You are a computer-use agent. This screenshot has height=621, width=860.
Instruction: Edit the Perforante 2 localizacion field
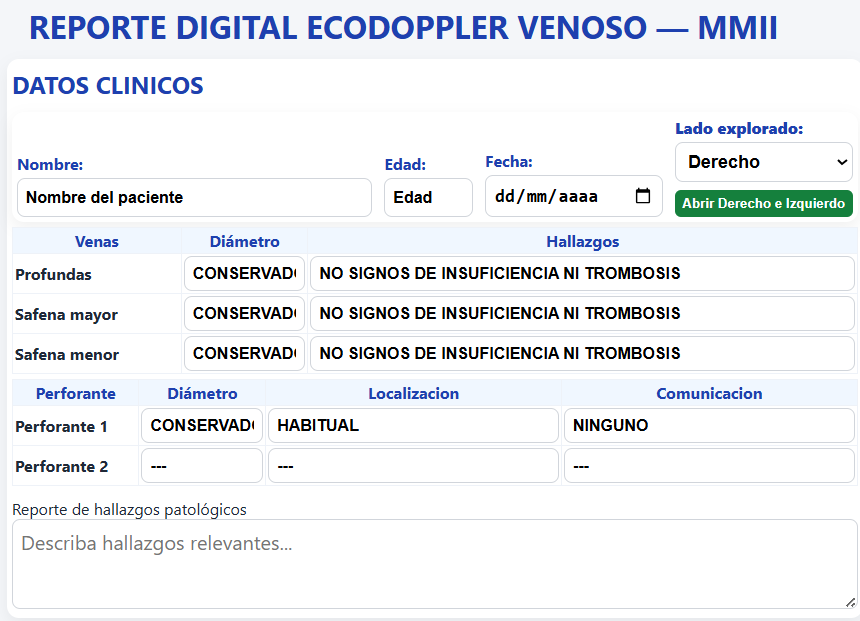point(413,466)
